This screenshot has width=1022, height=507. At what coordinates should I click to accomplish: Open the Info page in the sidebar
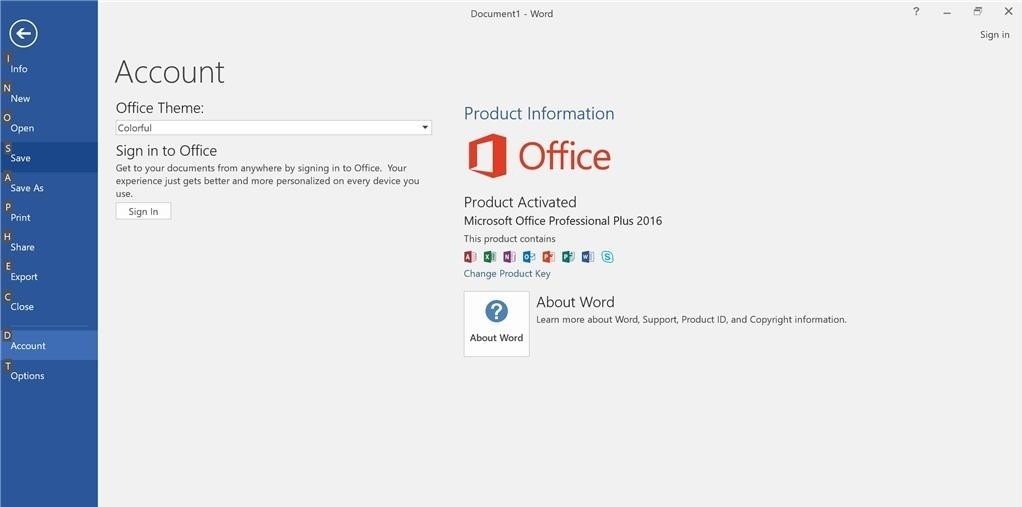click(49, 68)
